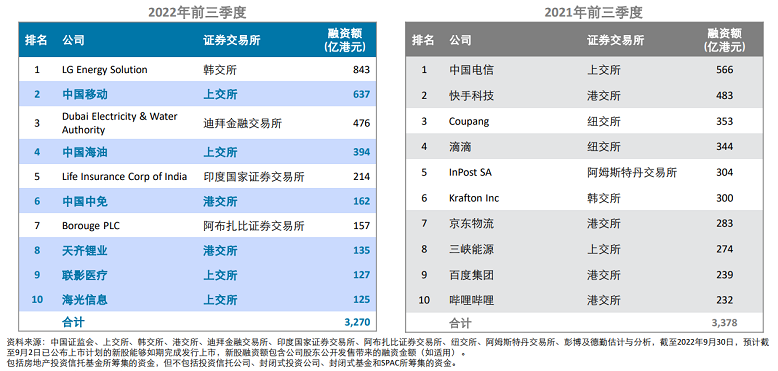The image size is (778, 371).
Task: Click the 阿姆斯特丹交易所 exchange cell
Action: tap(632, 172)
